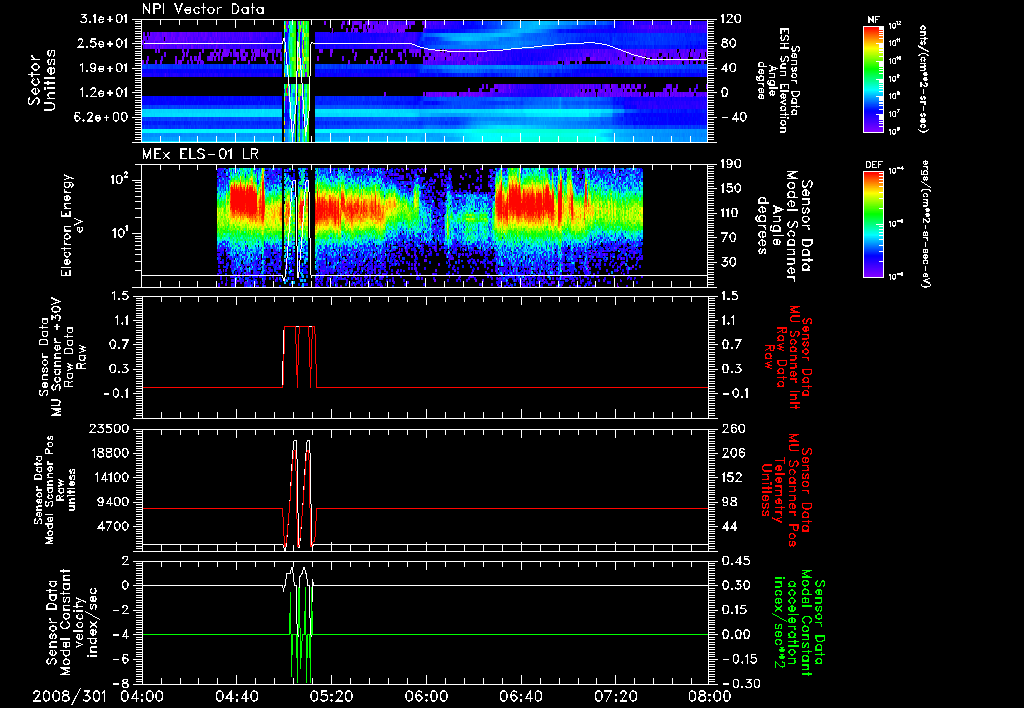
Task: Click the red MU scanner square pulse
Action: tap(300, 357)
